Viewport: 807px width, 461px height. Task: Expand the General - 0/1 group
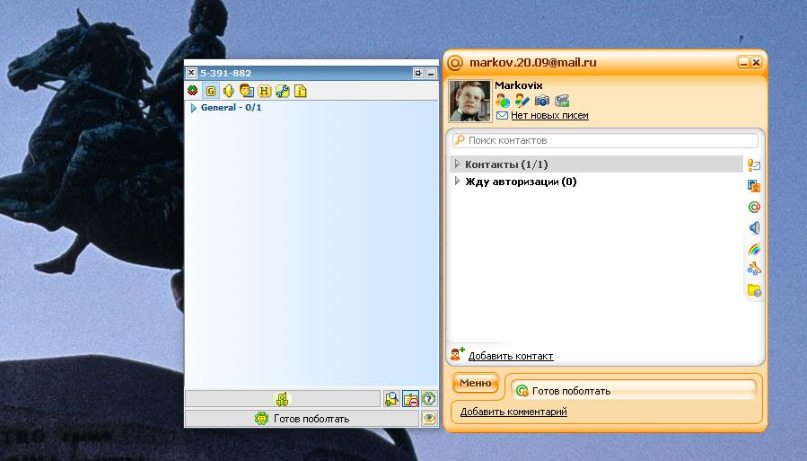pyautogui.click(x=194, y=108)
